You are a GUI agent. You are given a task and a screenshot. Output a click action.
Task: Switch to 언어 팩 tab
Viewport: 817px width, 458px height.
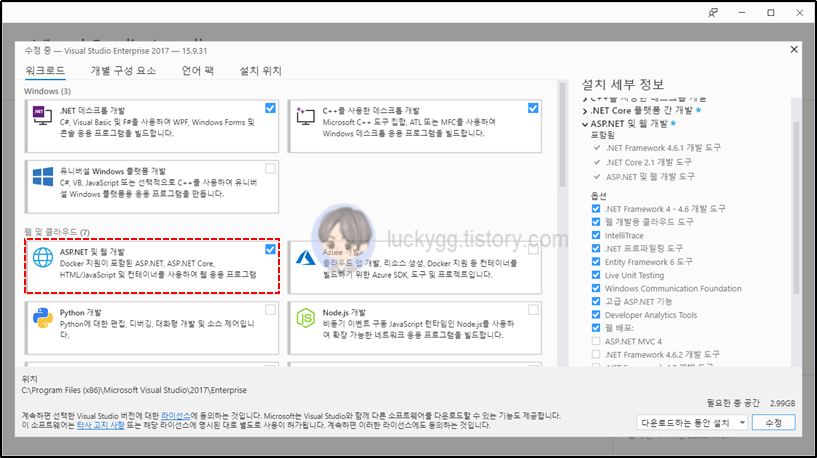pyautogui.click(x=197, y=70)
